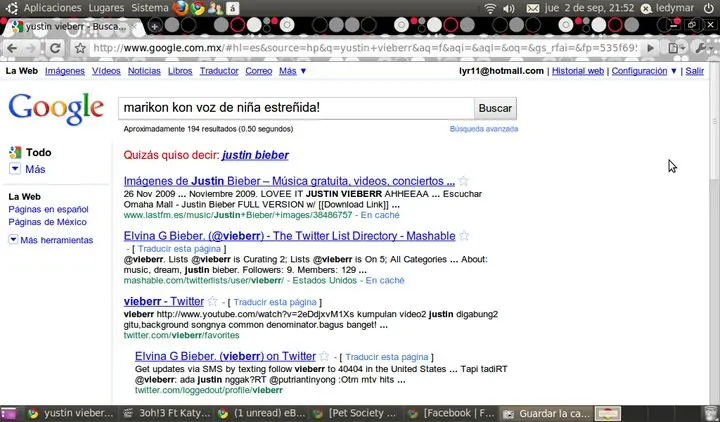Open the page menu icon
Viewport: 720px width, 422px height.
[677, 48]
